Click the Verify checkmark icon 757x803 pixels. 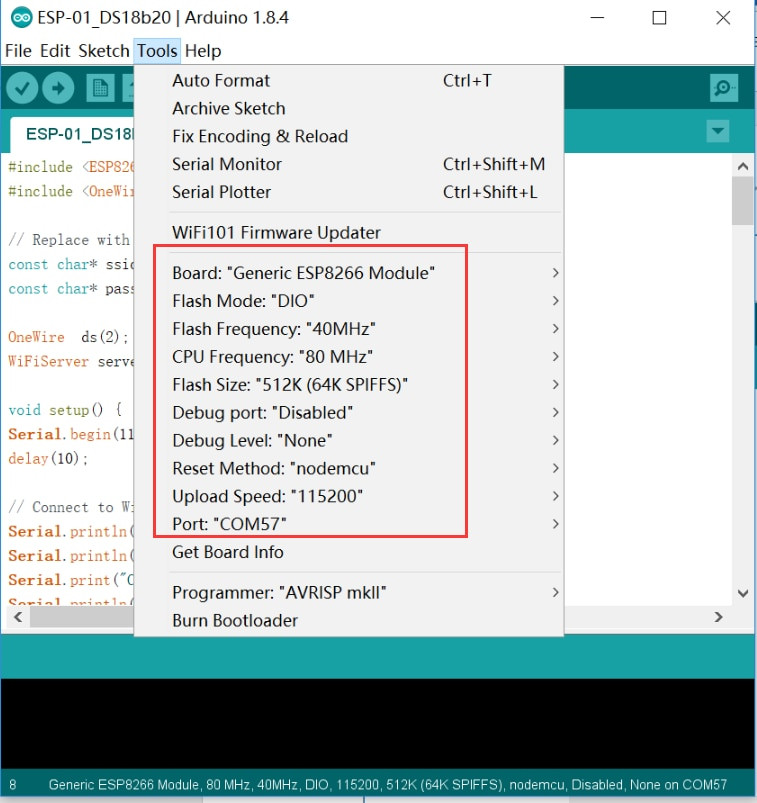coord(22,88)
